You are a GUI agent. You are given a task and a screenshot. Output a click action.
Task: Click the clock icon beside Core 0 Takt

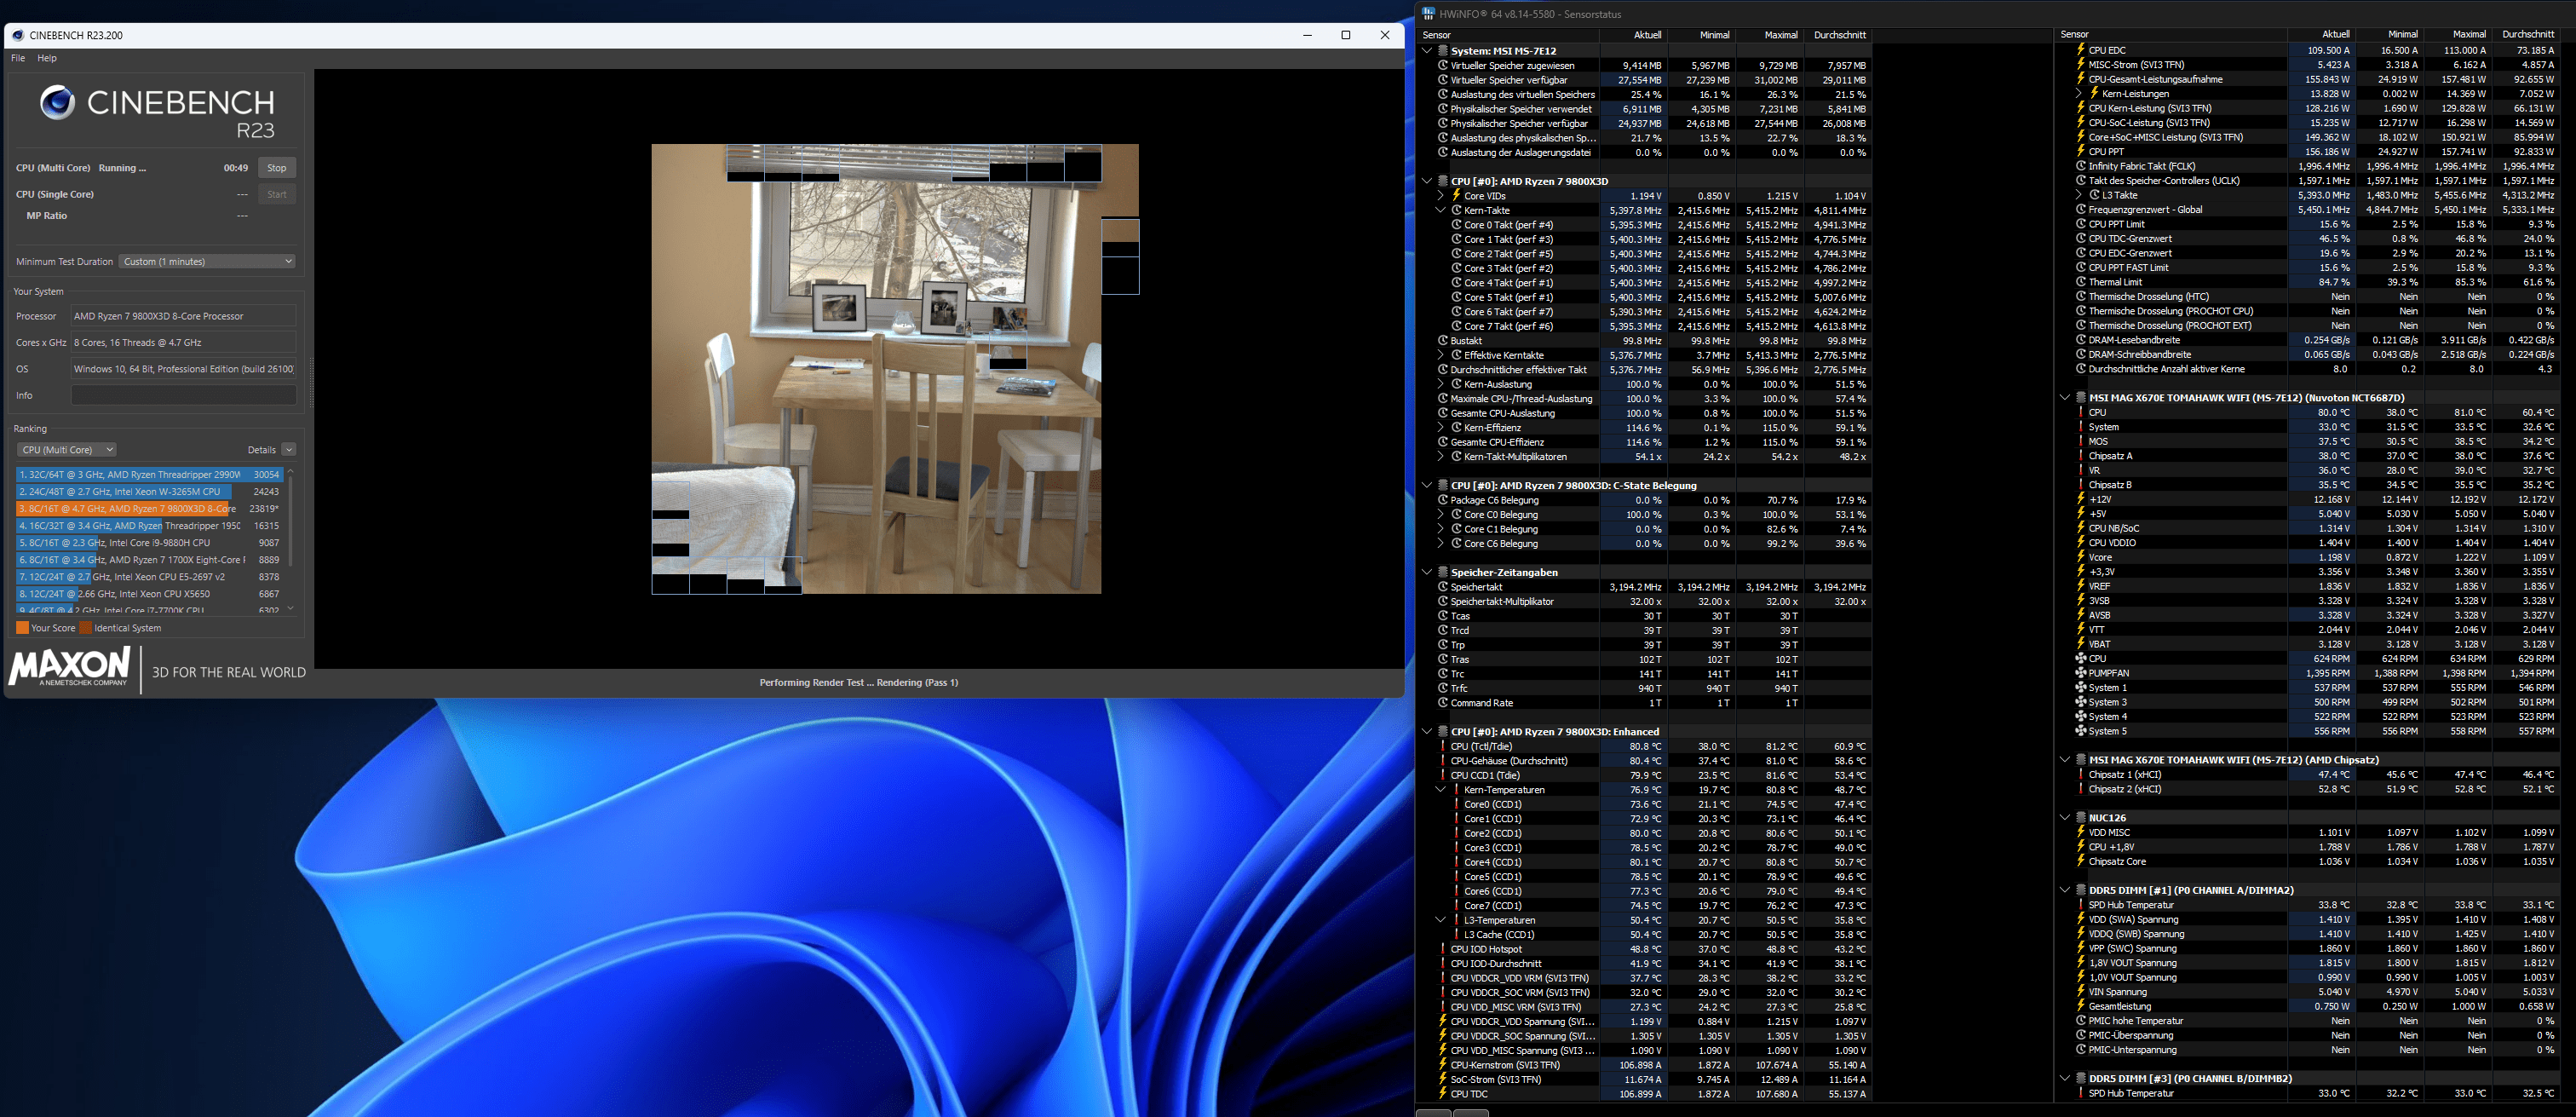click(x=1457, y=225)
